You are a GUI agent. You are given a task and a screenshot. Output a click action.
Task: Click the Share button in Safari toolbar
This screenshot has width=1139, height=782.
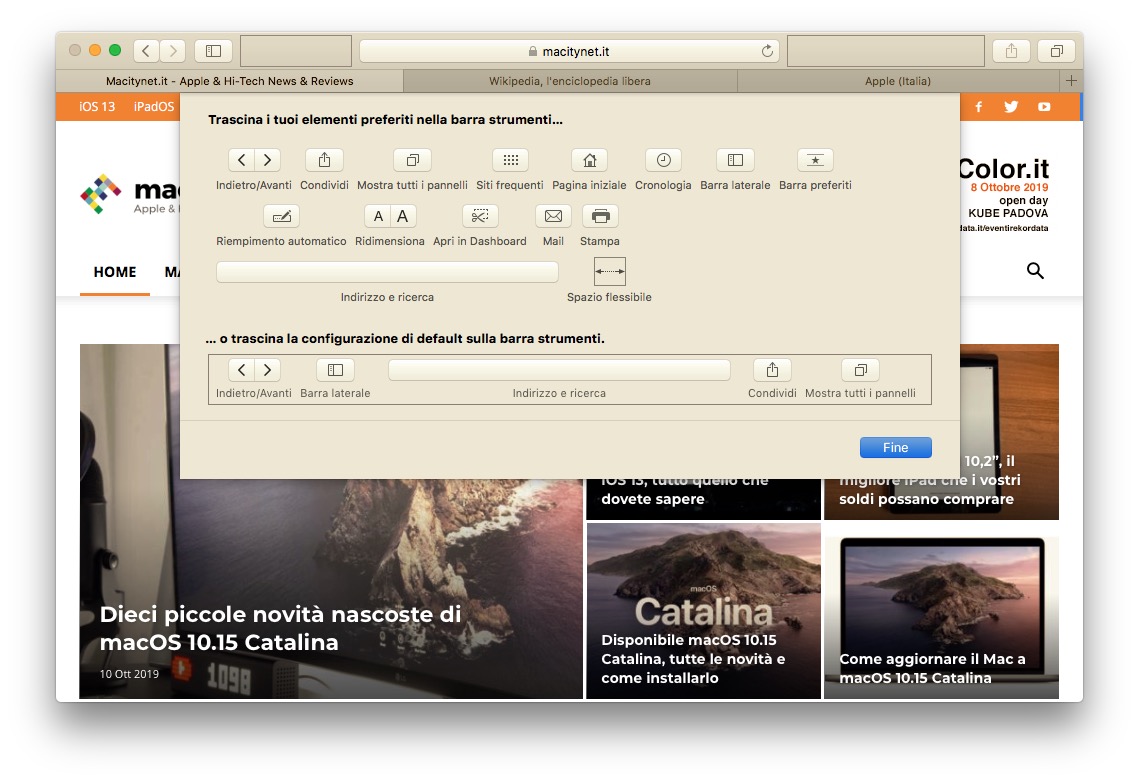coord(1011,51)
